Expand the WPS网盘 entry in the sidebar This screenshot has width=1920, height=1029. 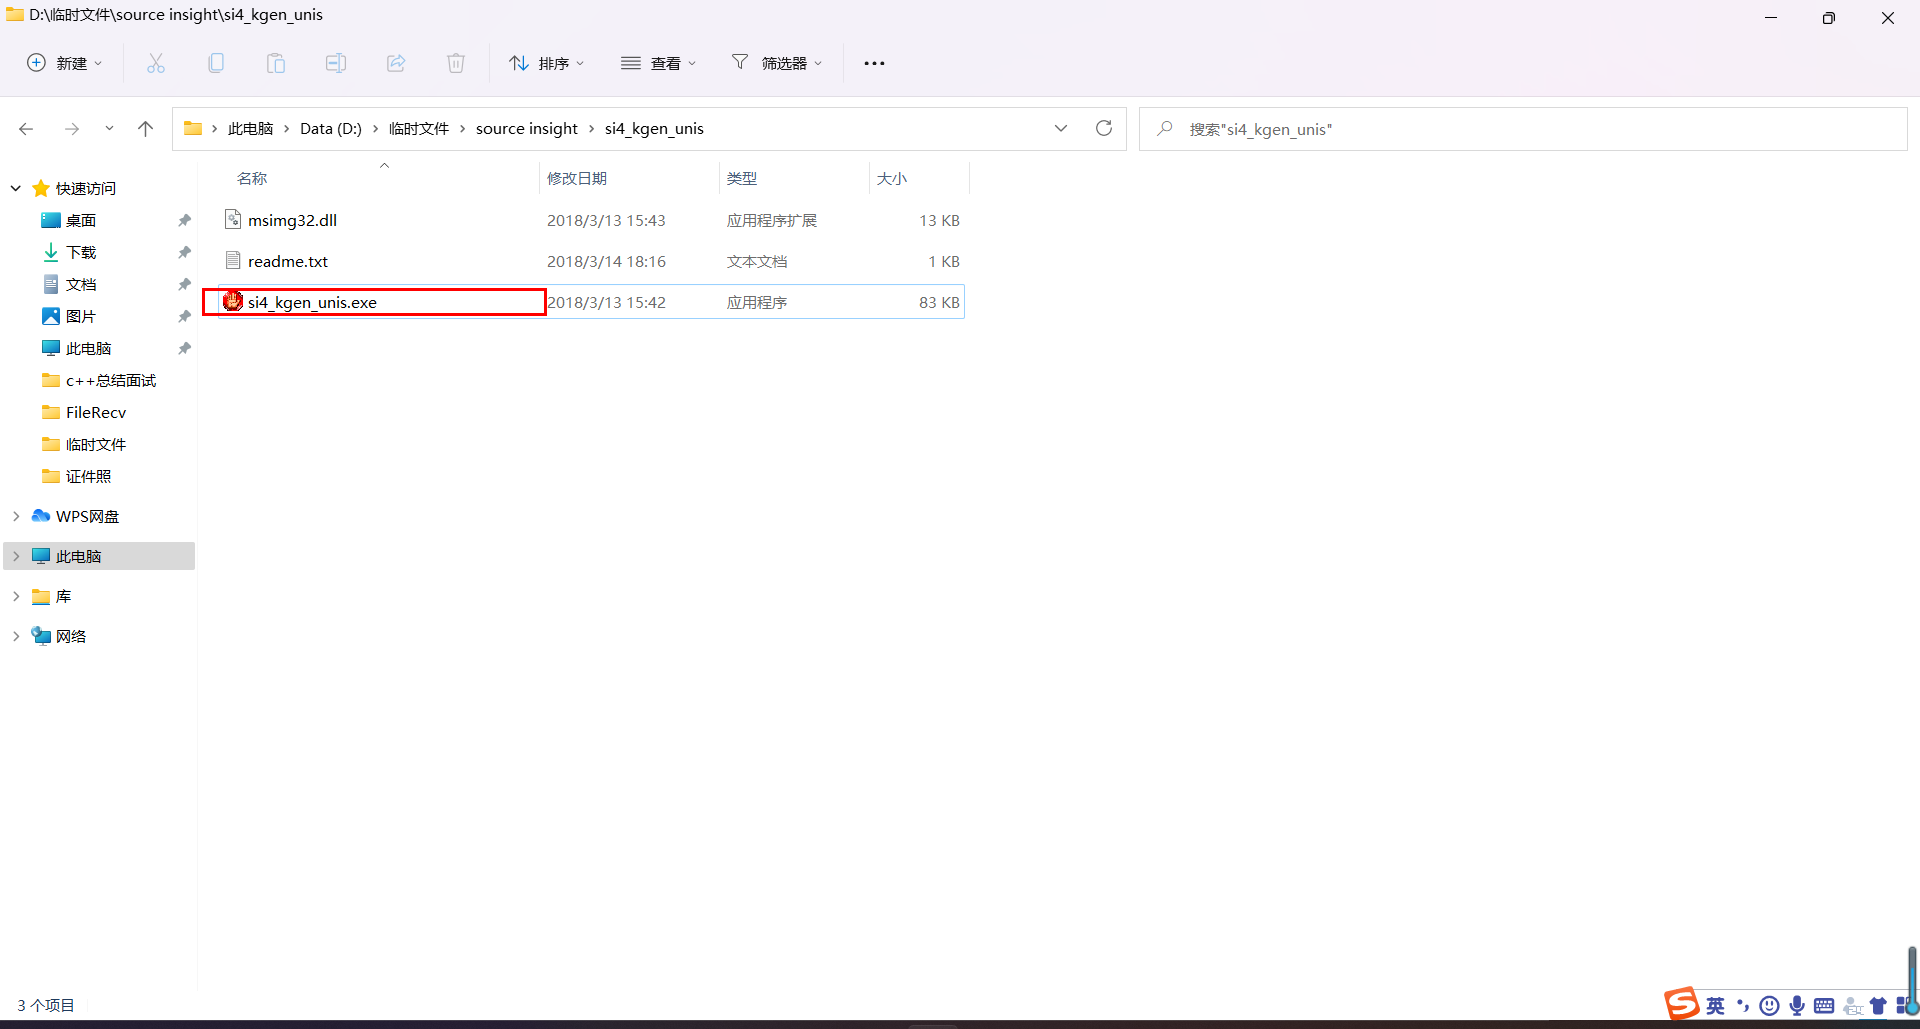pyautogui.click(x=16, y=515)
